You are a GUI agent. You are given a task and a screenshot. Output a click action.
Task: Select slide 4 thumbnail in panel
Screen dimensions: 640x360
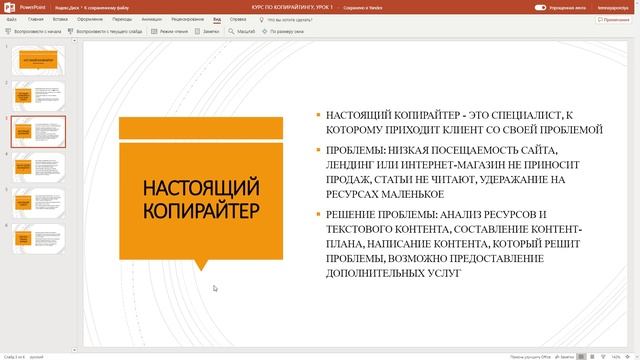tap(38, 167)
